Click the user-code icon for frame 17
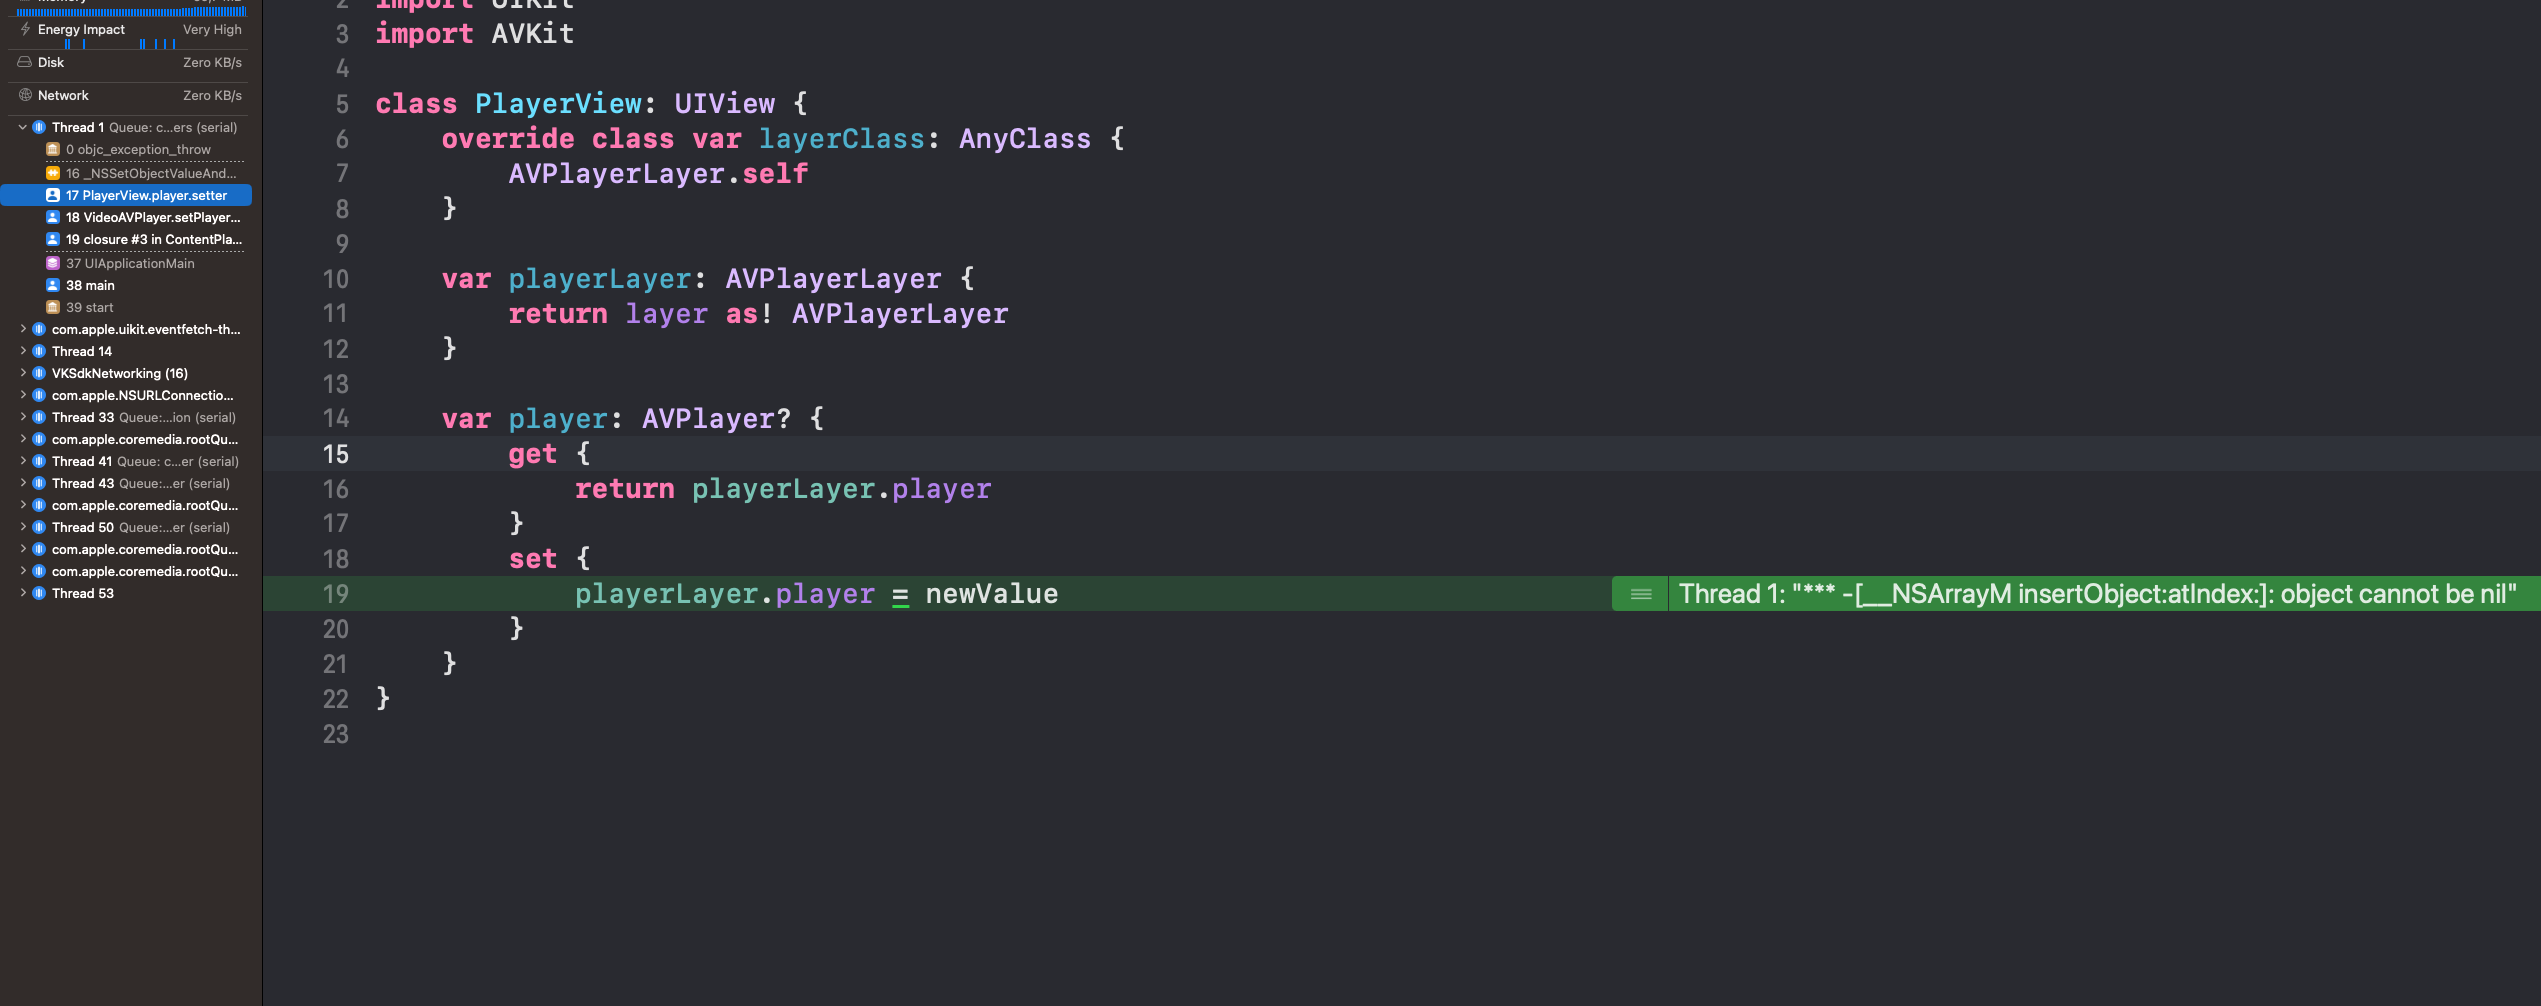 (53, 195)
